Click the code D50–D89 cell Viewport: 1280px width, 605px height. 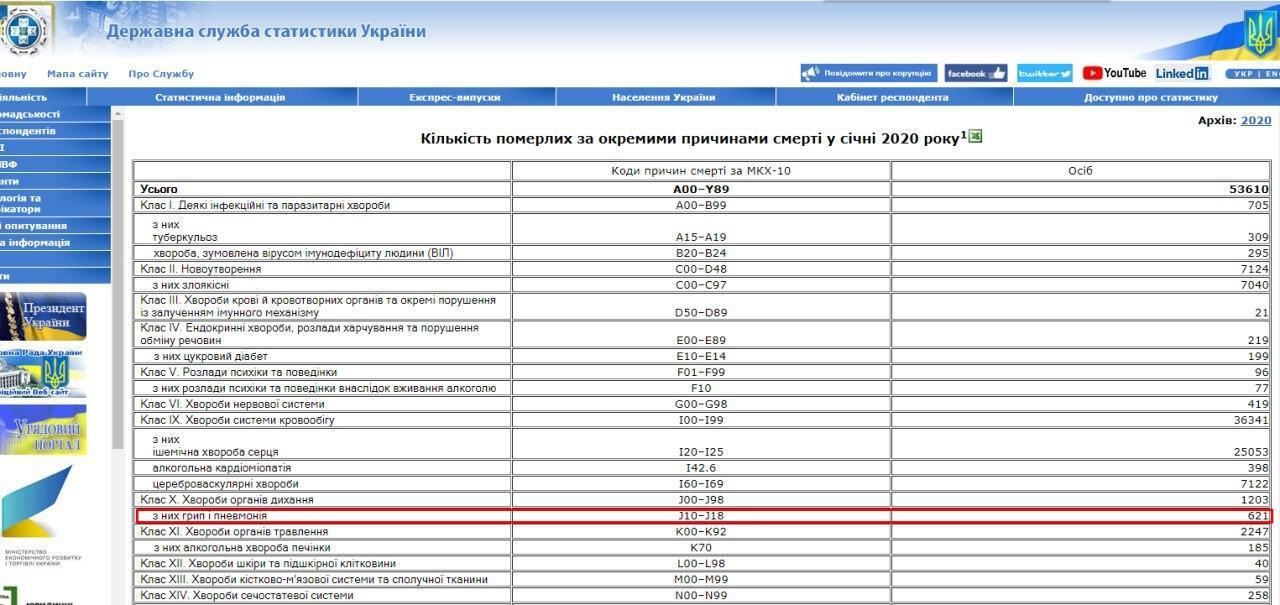[x=700, y=306]
